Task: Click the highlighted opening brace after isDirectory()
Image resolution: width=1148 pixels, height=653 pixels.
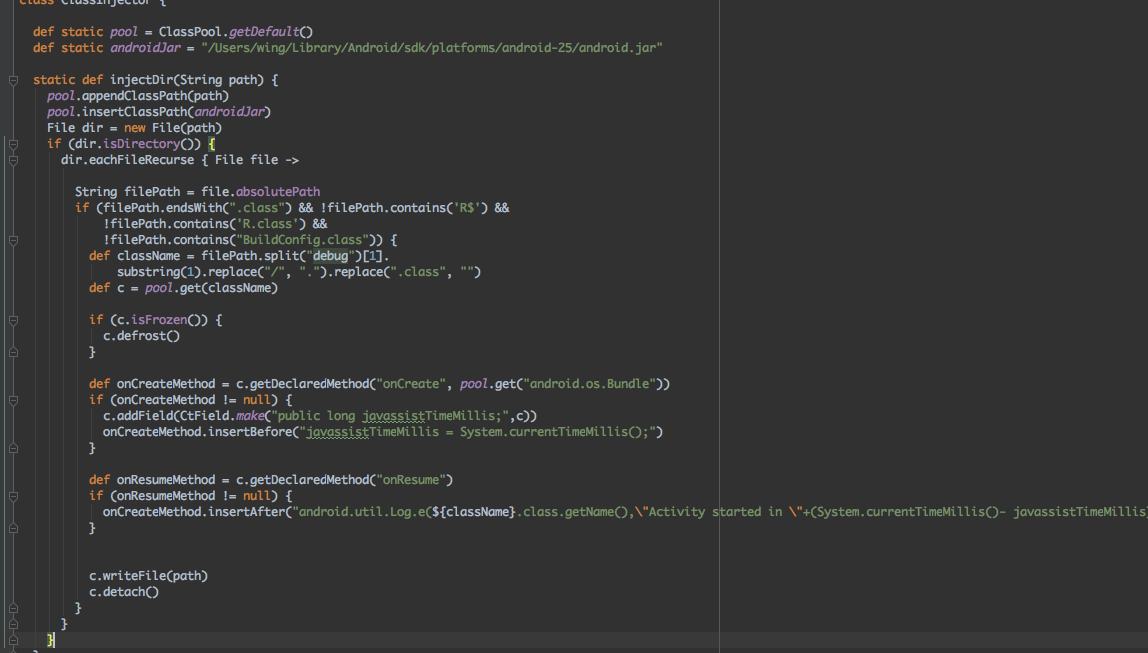Action: click(x=212, y=144)
